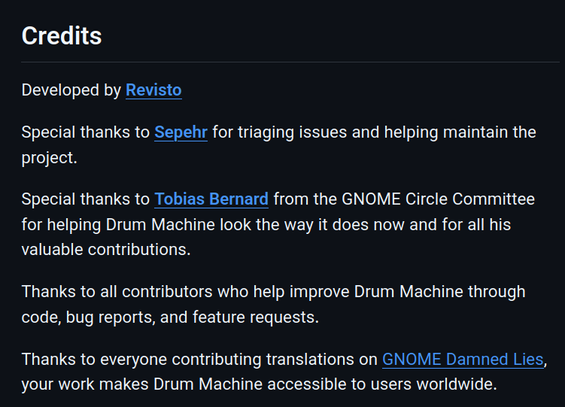Open the Revisto developer link

[x=154, y=90]
